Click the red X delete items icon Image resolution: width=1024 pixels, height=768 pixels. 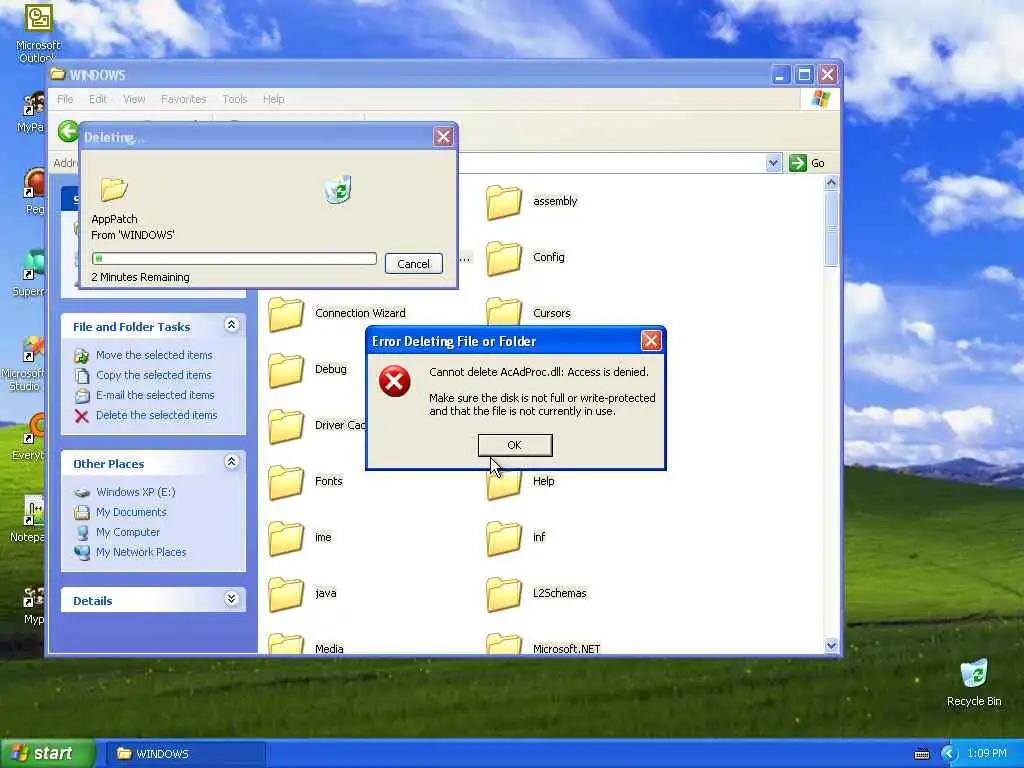(82, 416)
